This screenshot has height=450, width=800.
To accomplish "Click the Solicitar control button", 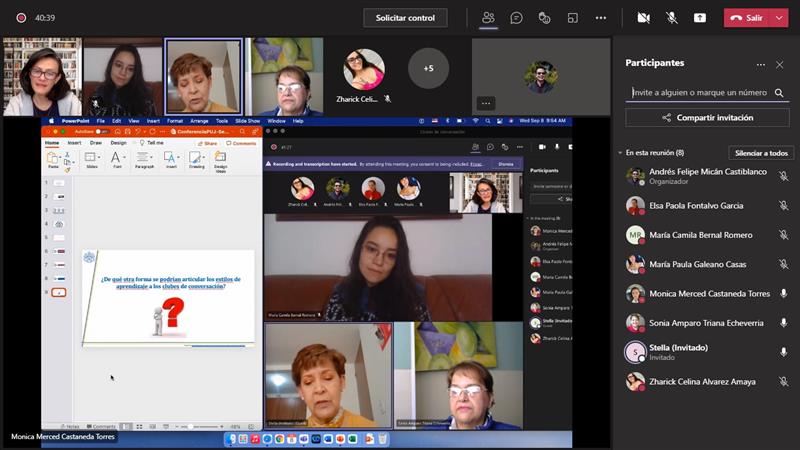I will (405, 18).
